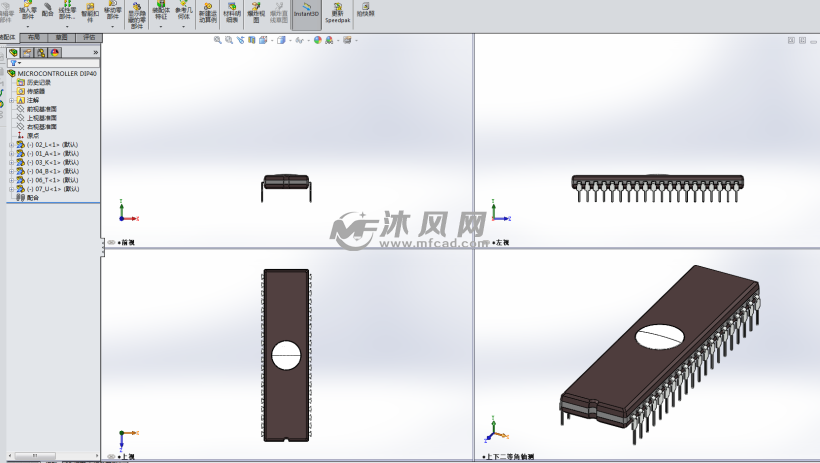The image size is (820, 463).
Task: Open dropdown under Assembly Features tool
Action: (x=161, y=26)
